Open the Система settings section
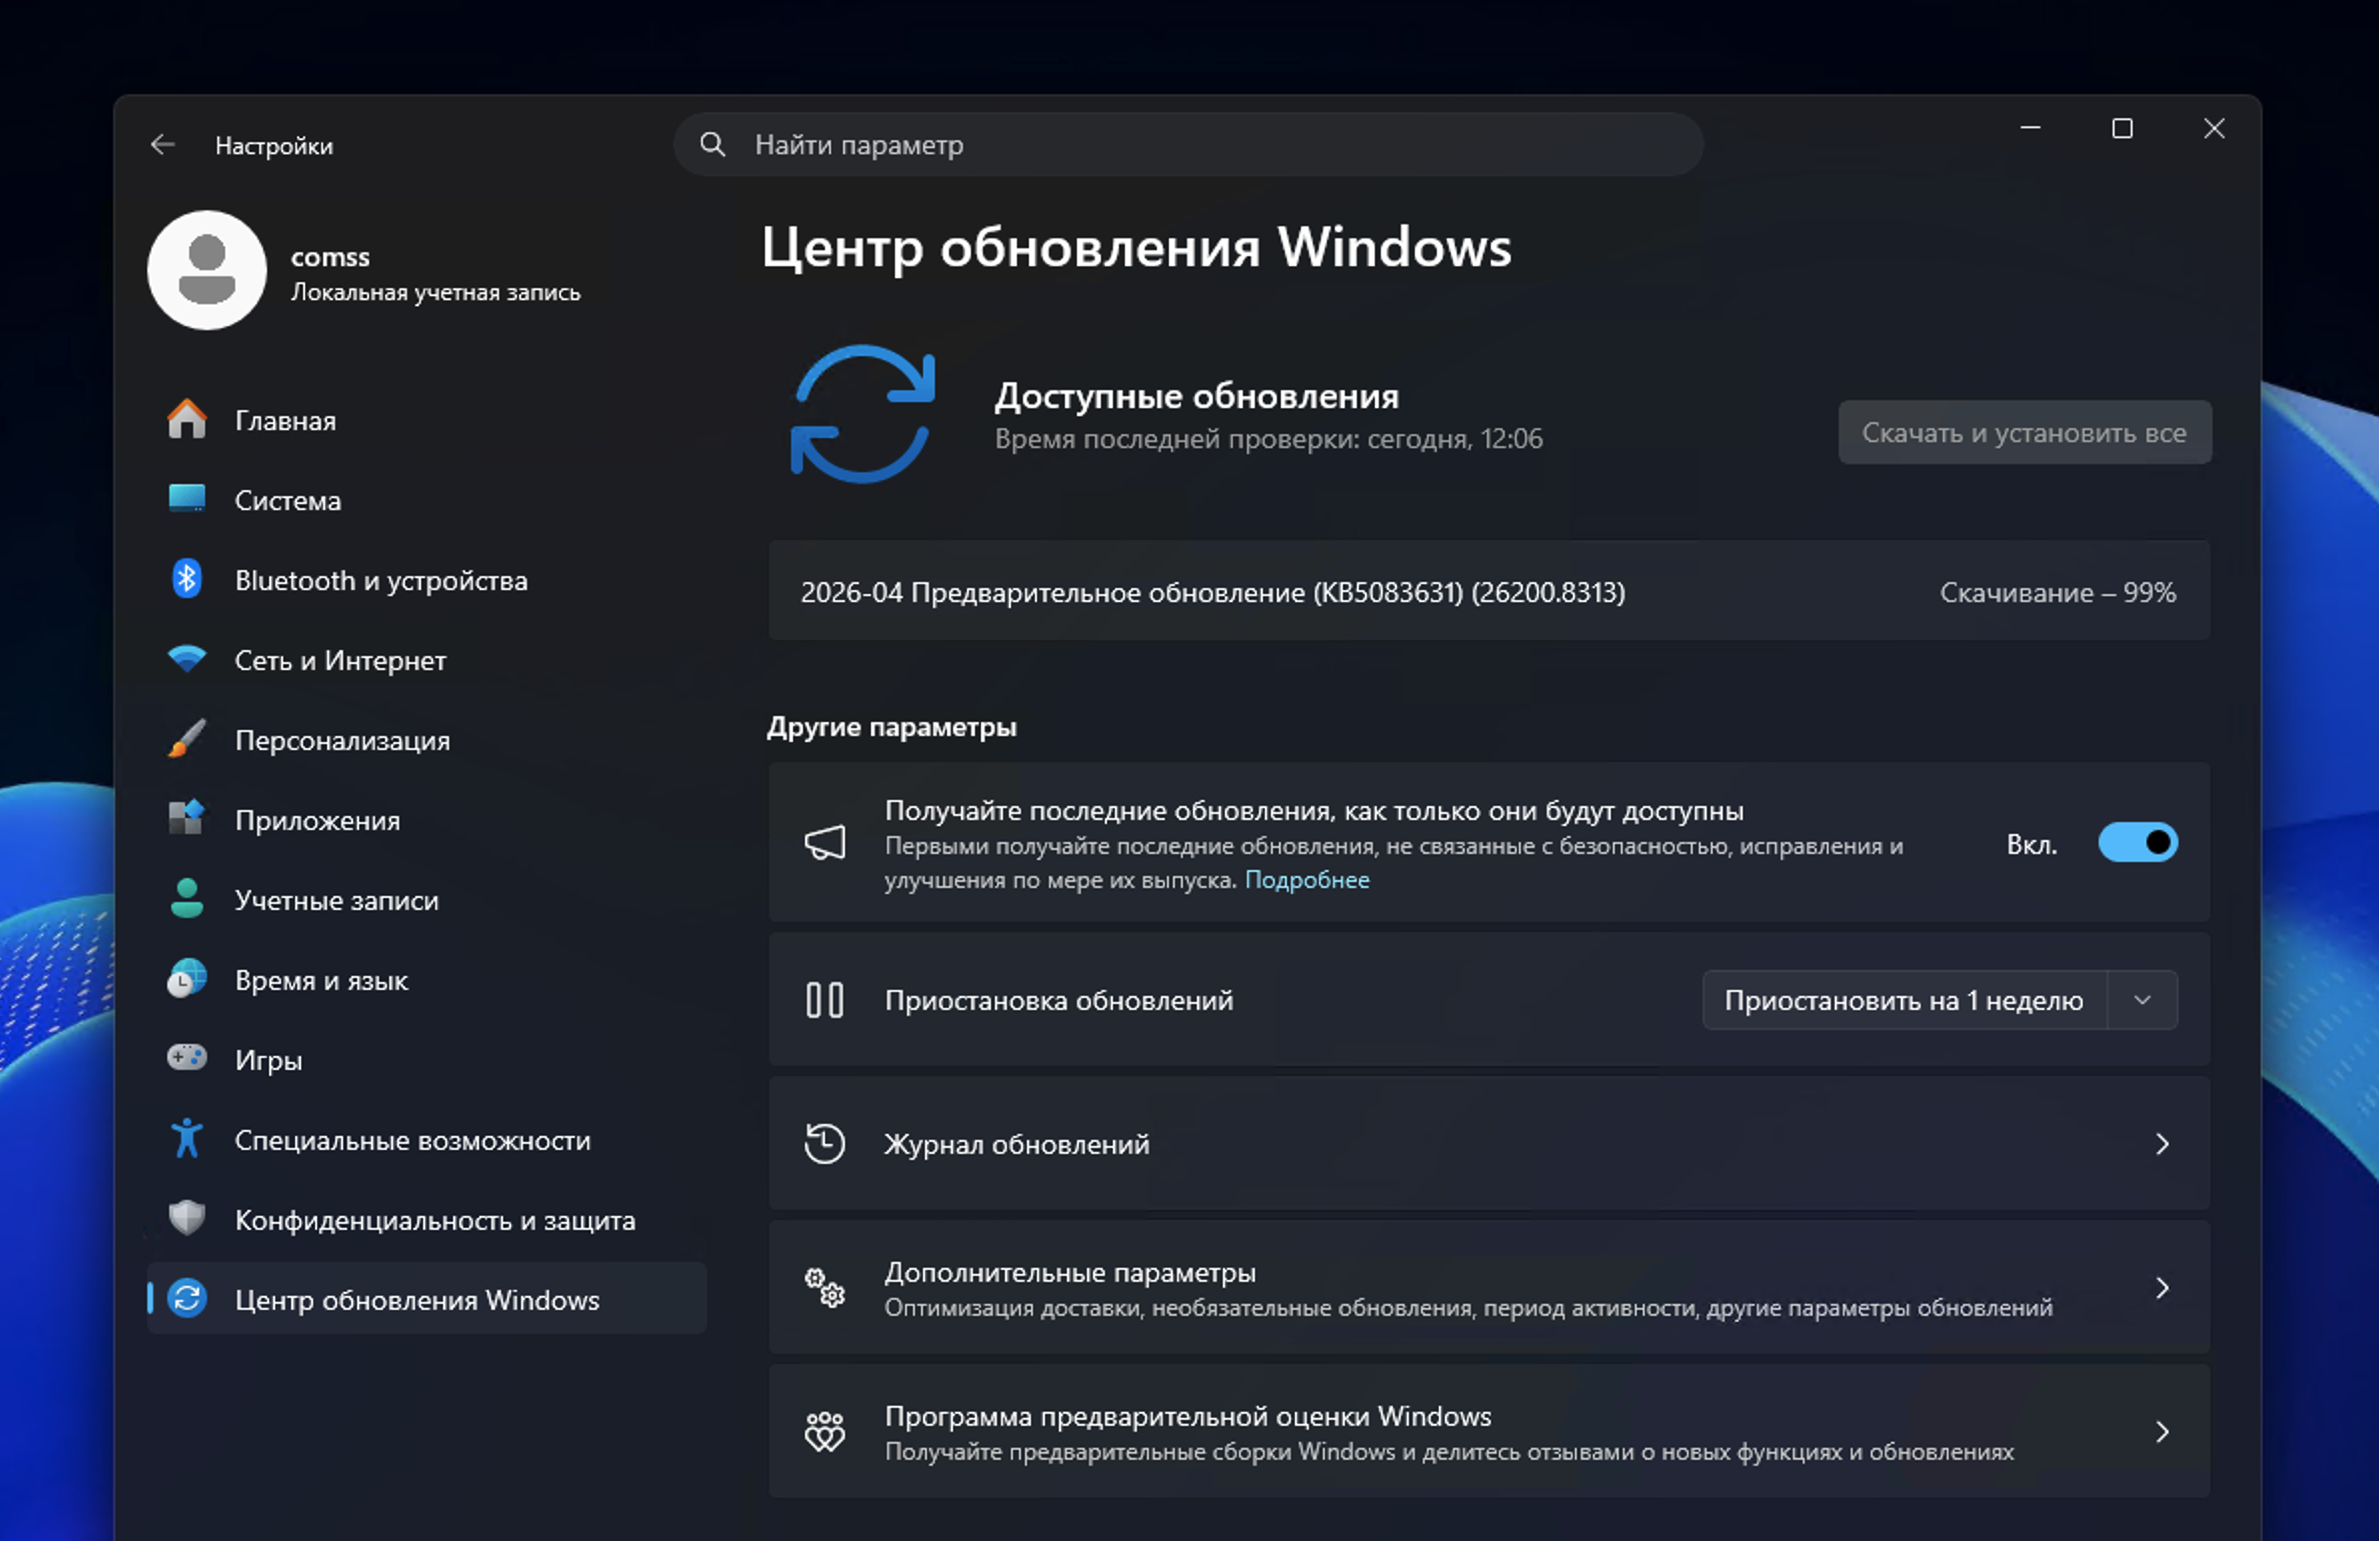2379x1541 pixels. click(x=288, y=500)
